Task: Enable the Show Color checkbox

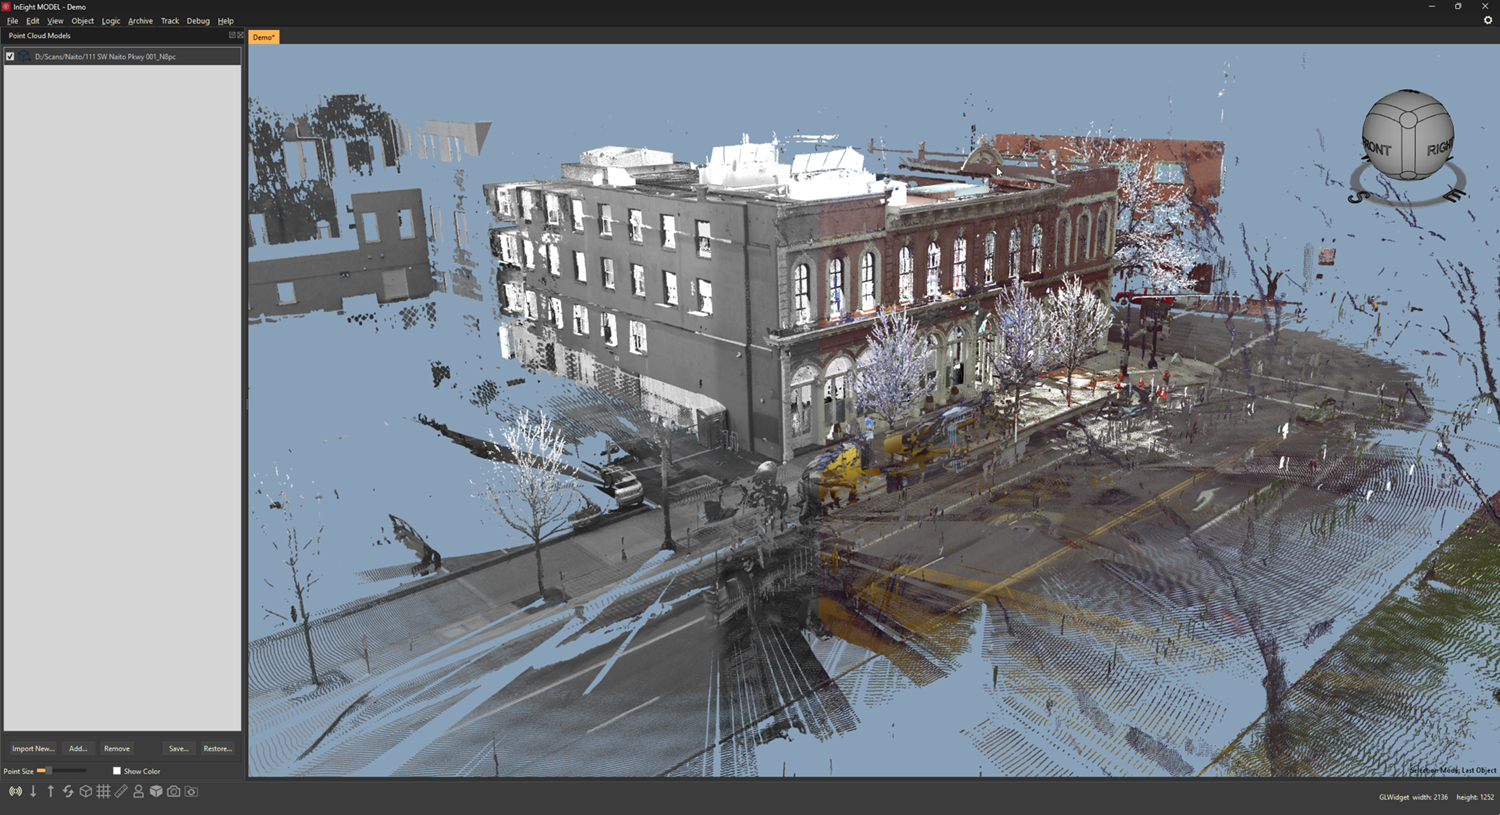Action: point(117,771)
